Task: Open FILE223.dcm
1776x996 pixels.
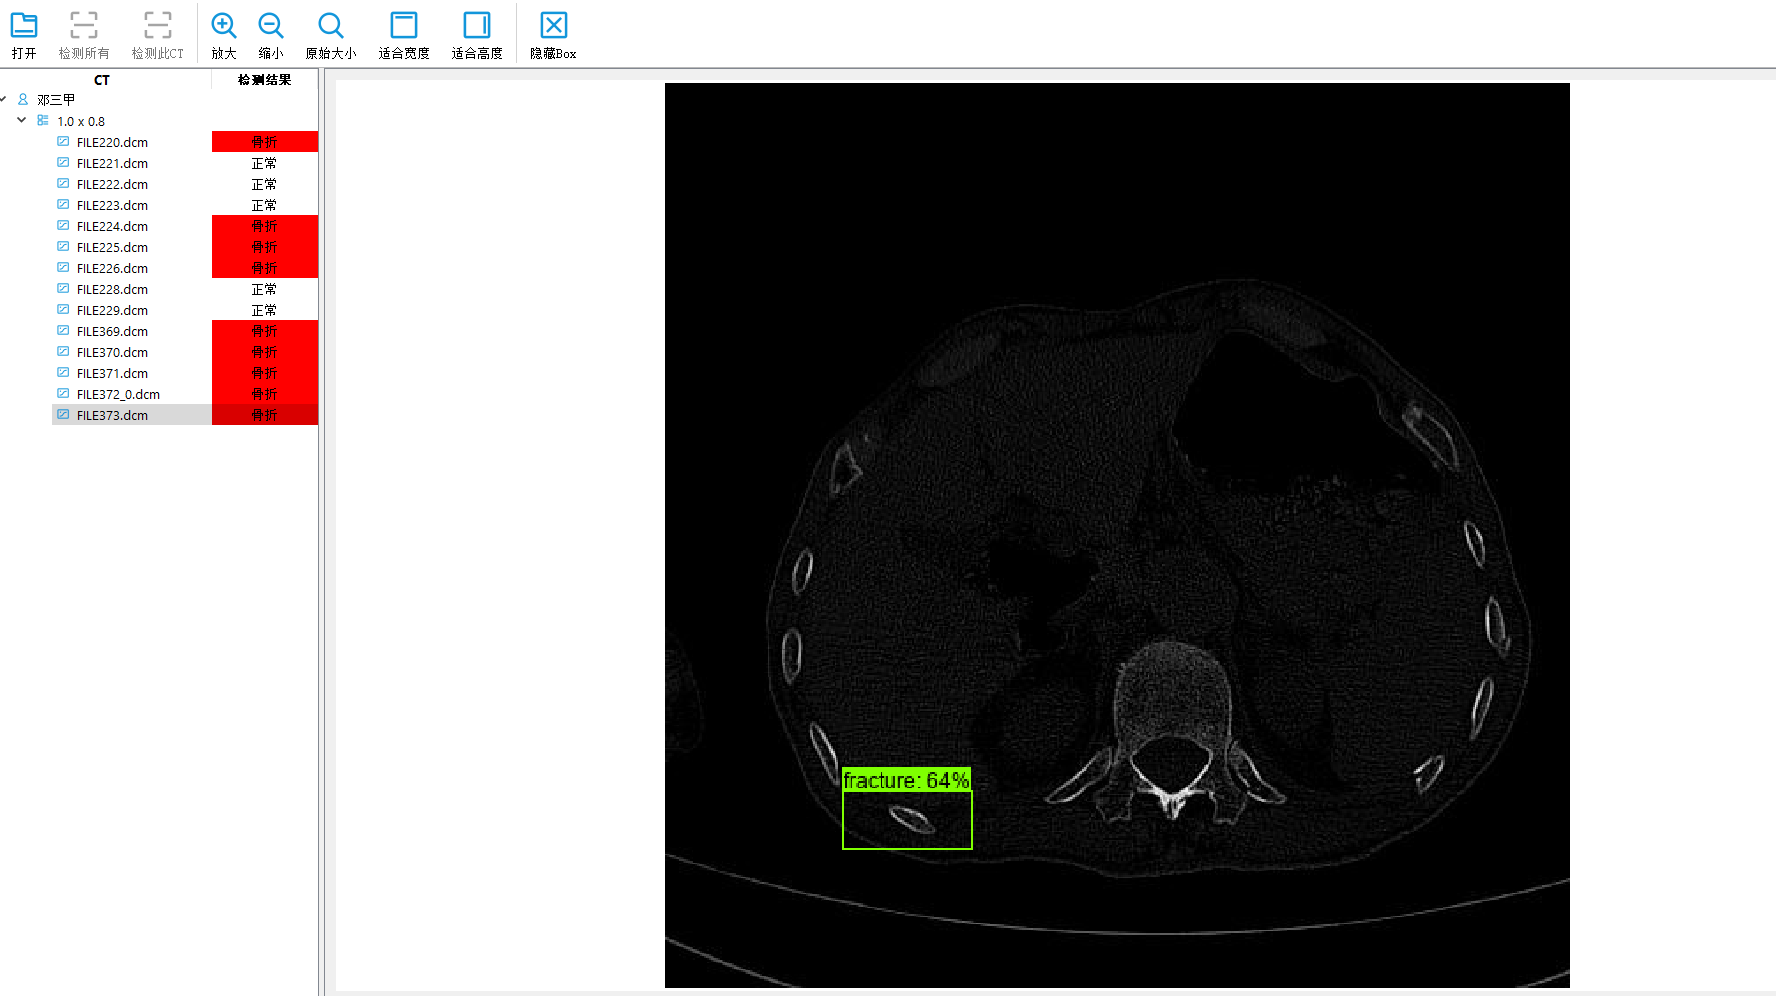Action: [x=112, y=205]
